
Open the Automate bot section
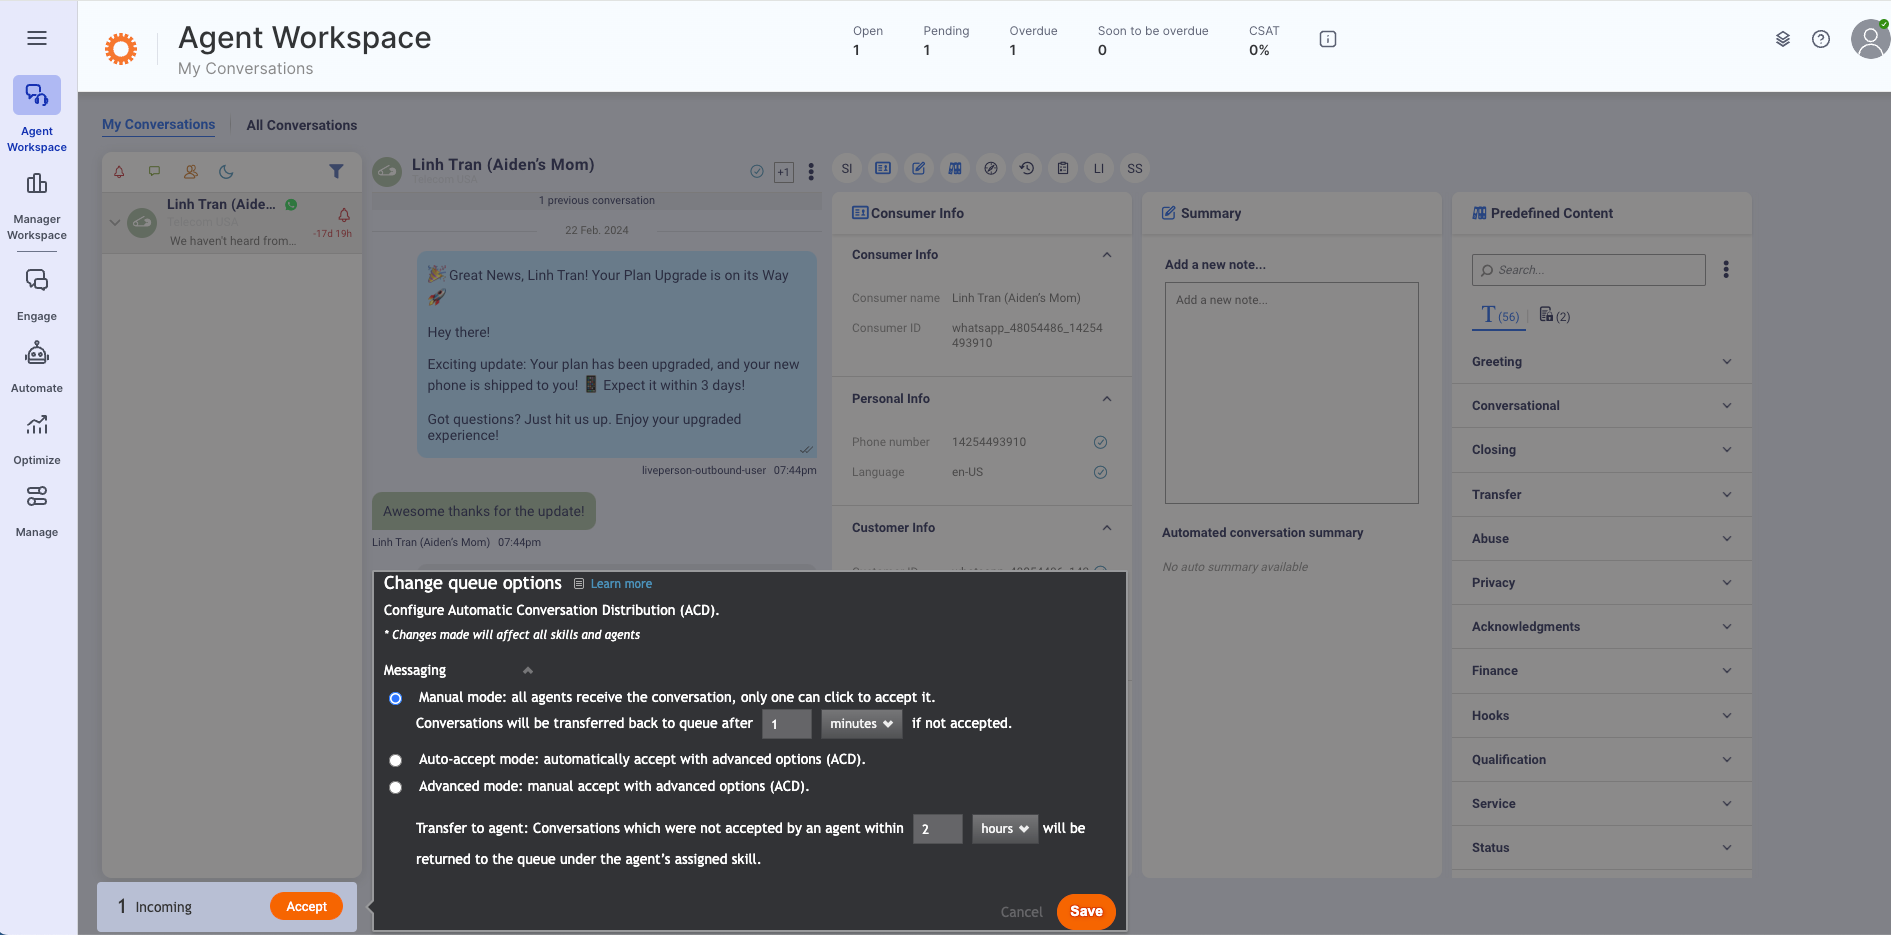[37, 367]
